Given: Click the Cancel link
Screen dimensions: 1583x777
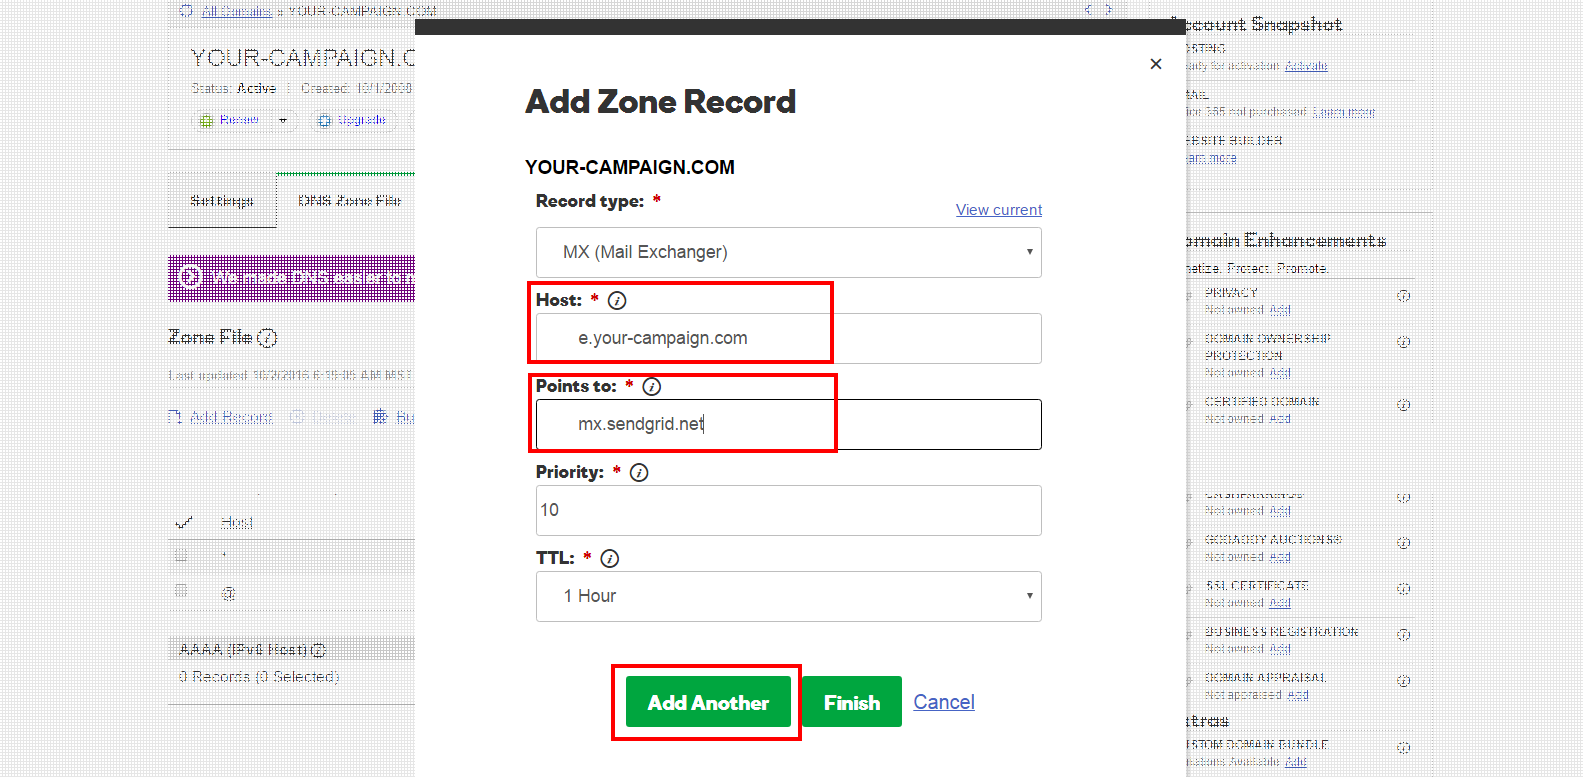Looking at the screenshot, I should [x=944, y=702].
